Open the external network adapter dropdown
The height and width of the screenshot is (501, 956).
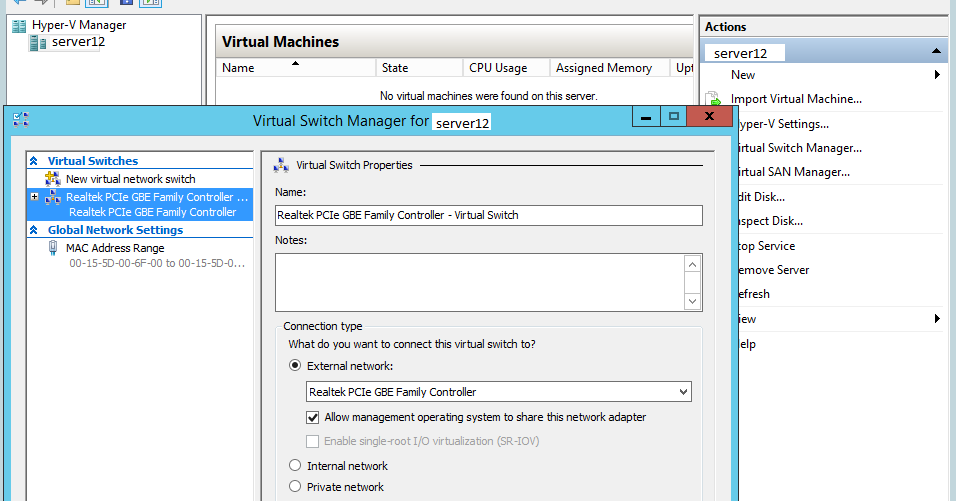[683, 392]
